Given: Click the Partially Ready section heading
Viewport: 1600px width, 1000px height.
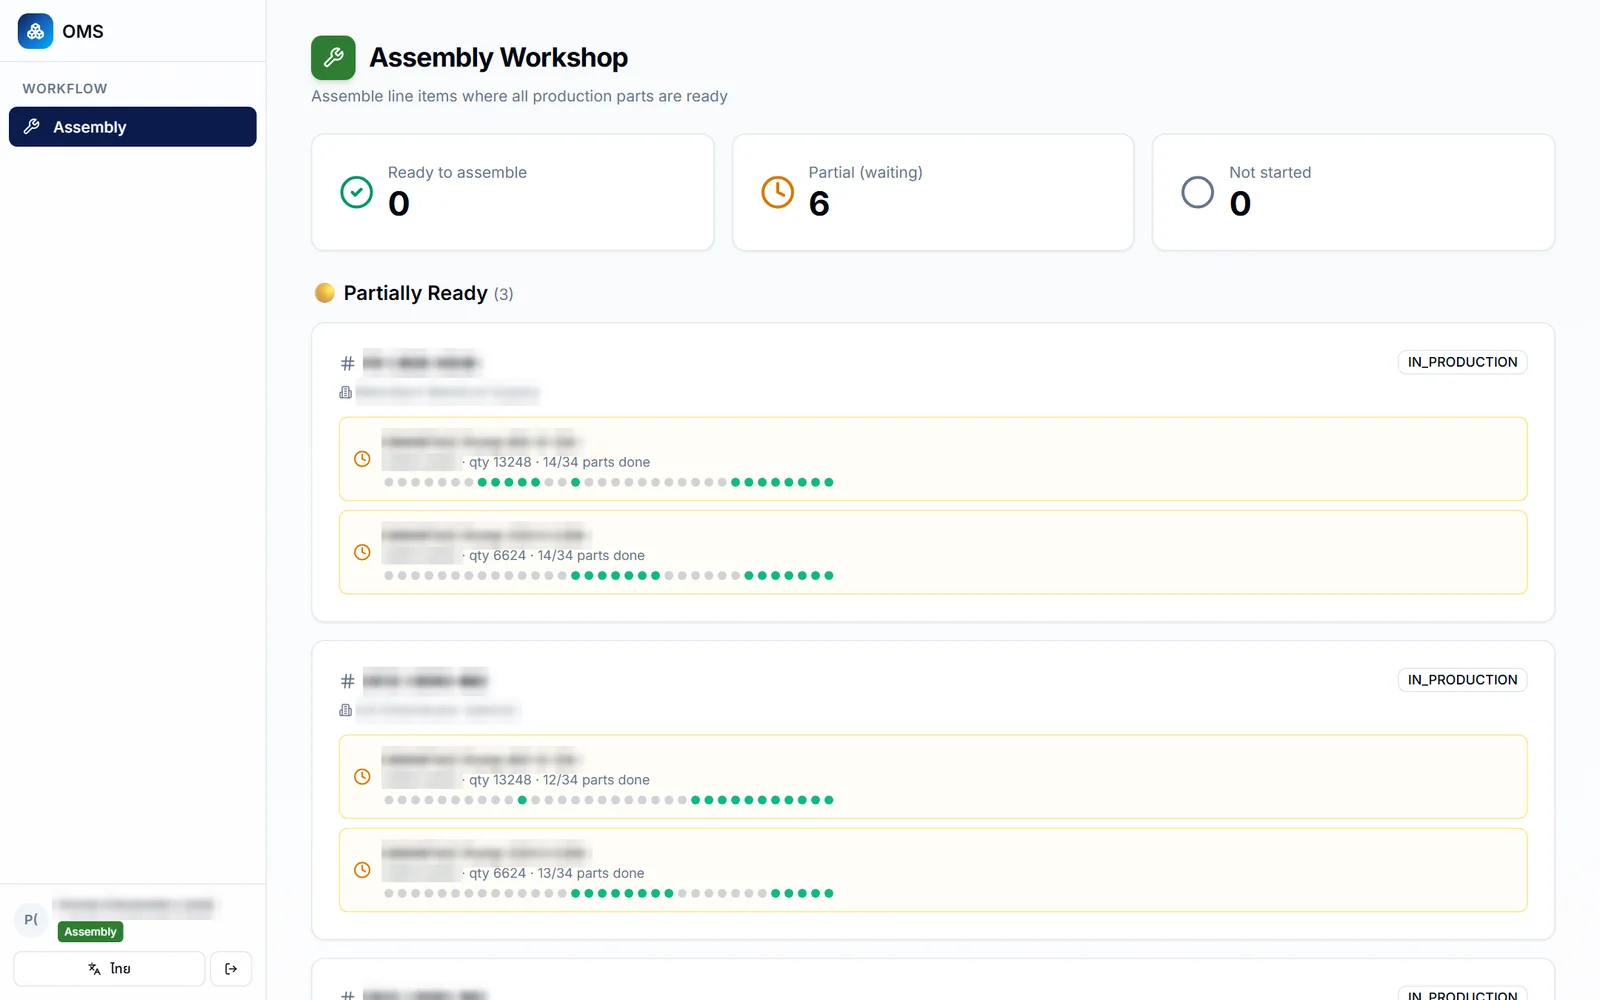Looking at the screenshot, I should (x=415, y=293).
